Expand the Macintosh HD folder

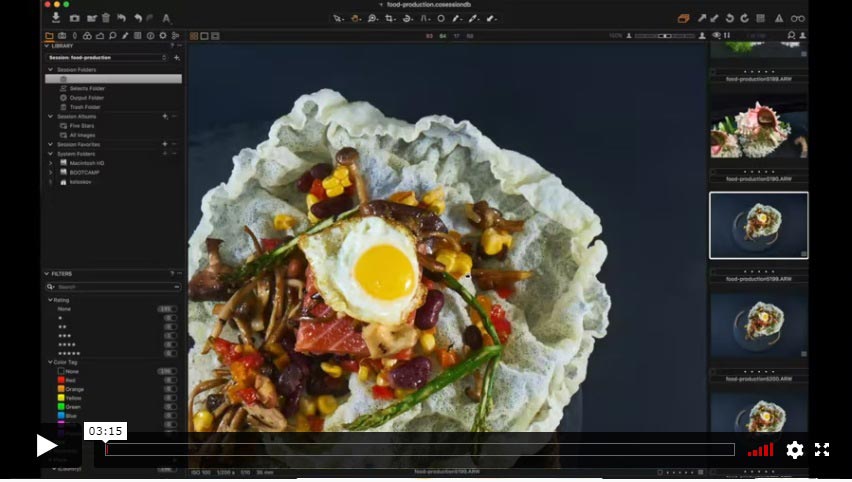(51, 163)
